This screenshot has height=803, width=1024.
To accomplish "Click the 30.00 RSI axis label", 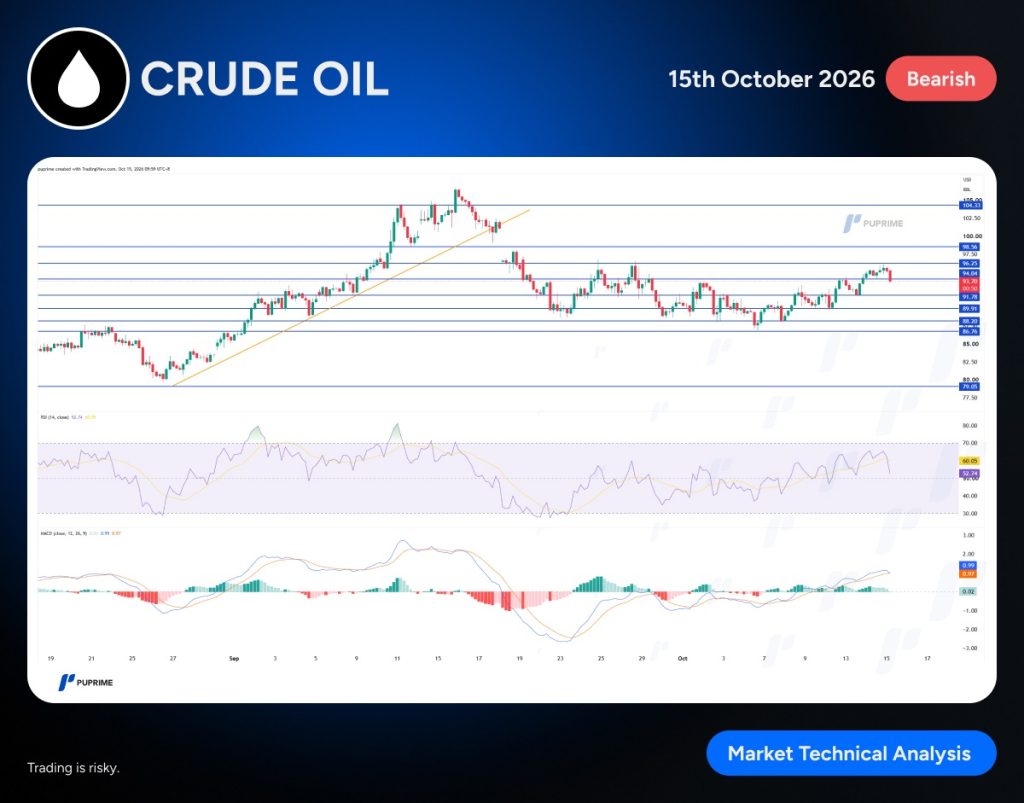I will (970, 514).
